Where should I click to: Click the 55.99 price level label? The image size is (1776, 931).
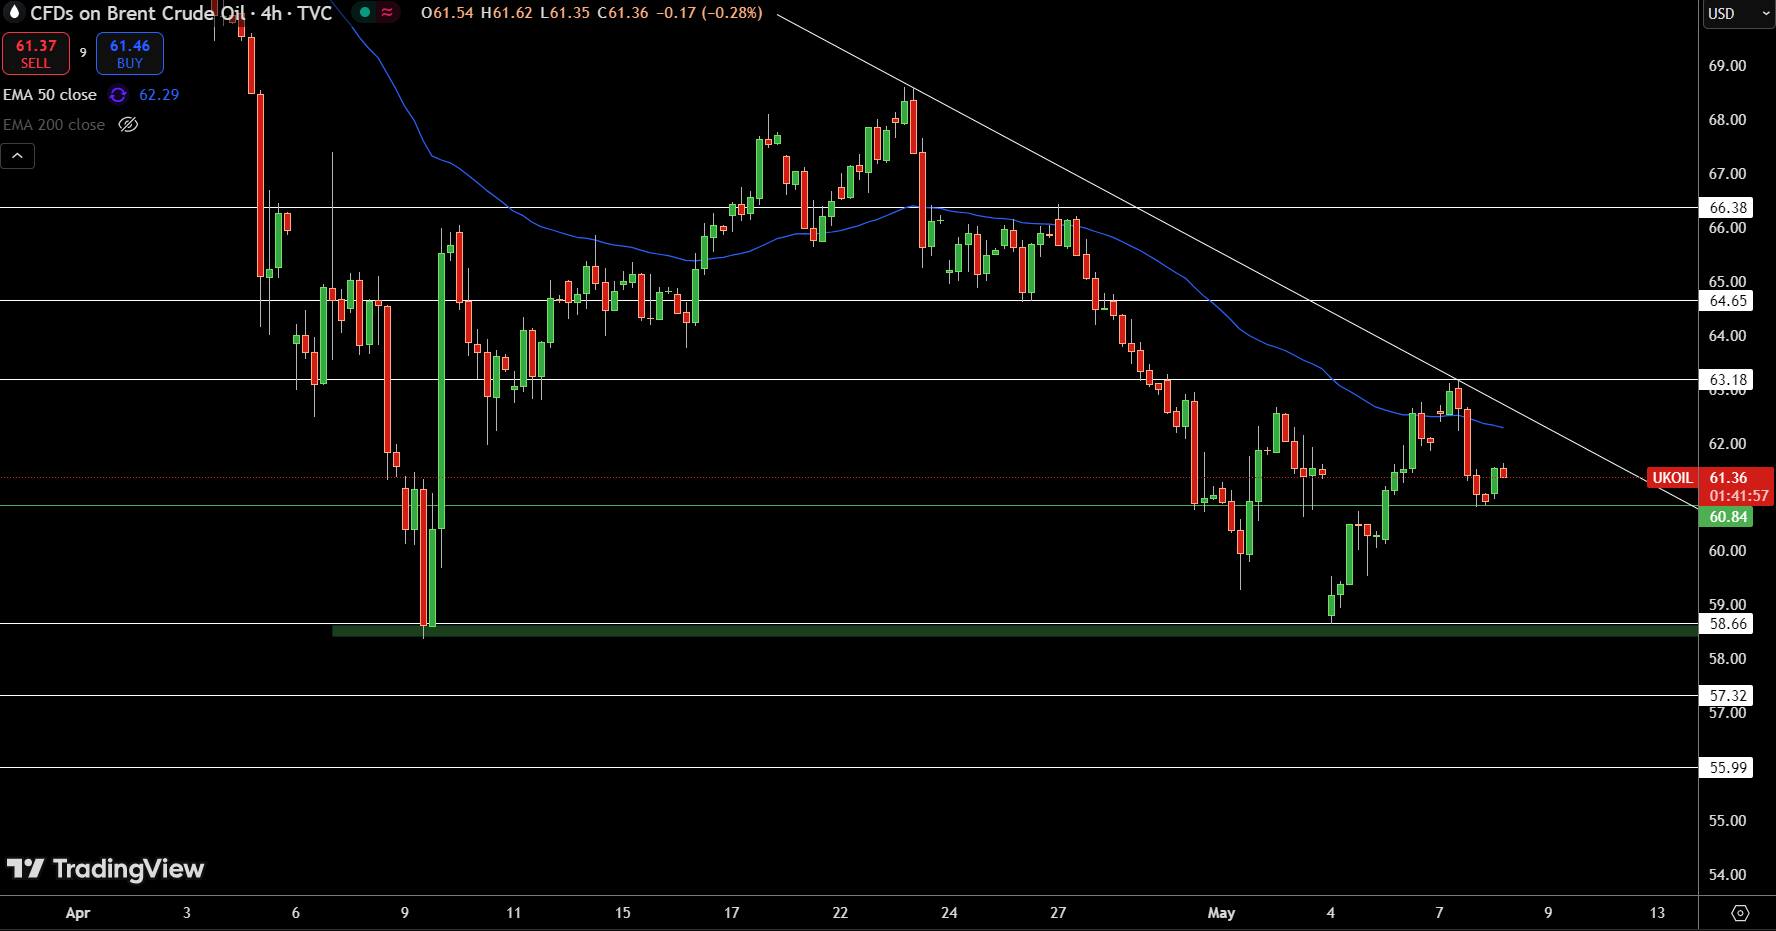tap(1727, 768)
